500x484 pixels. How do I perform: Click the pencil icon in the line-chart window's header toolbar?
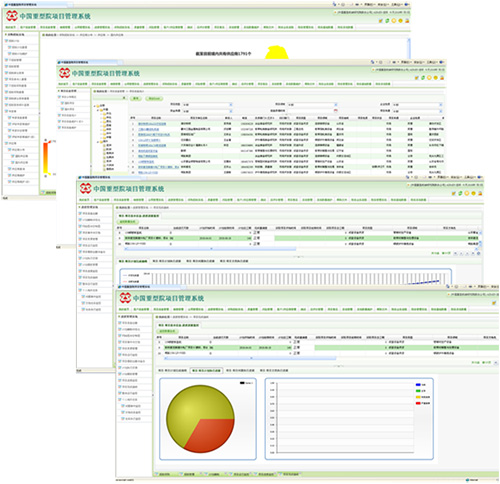tap(454, 193)
